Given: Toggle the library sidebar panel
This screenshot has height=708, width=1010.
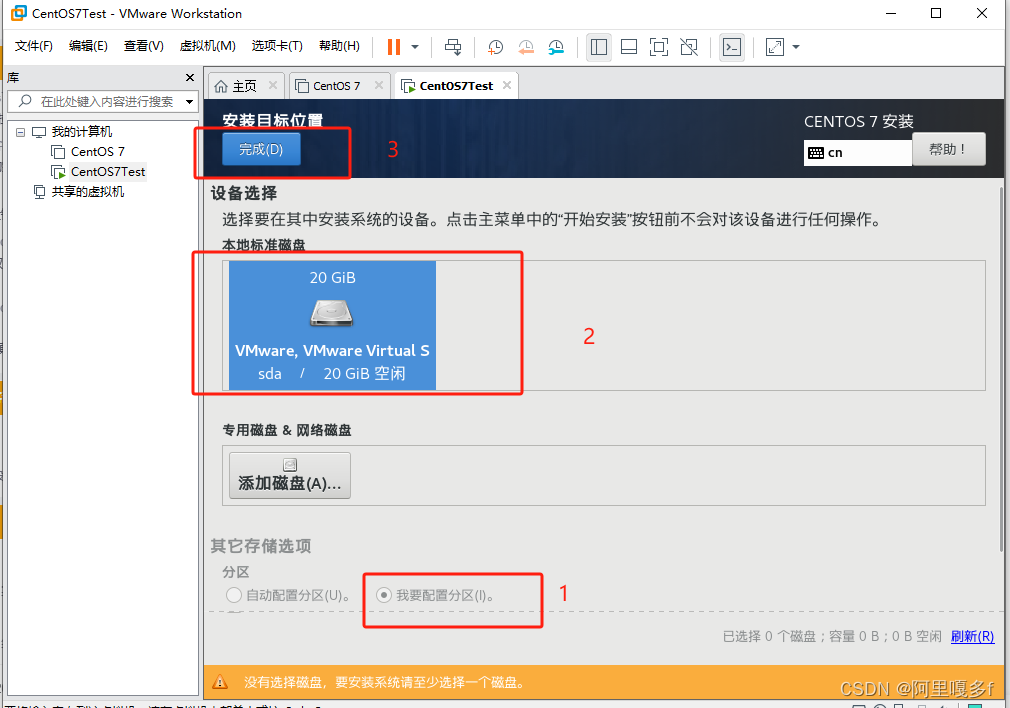Looking at the screenshot, I should coord(598,46).
